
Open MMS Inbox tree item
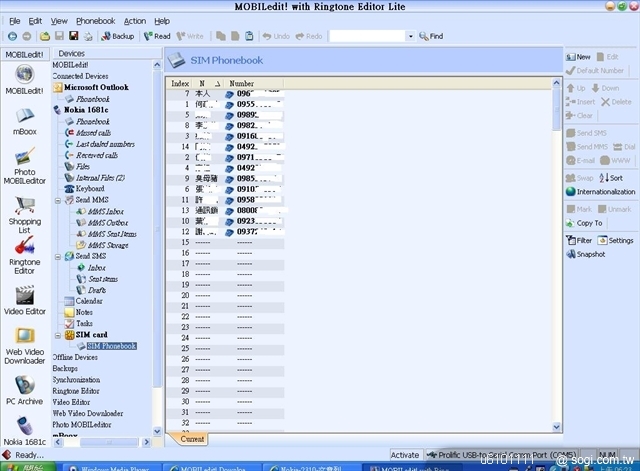(105, 211)
